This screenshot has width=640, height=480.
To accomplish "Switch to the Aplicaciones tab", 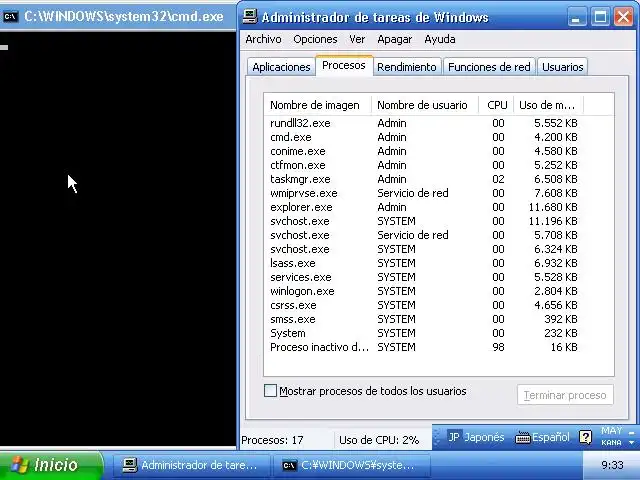I will tap(281, 67).
